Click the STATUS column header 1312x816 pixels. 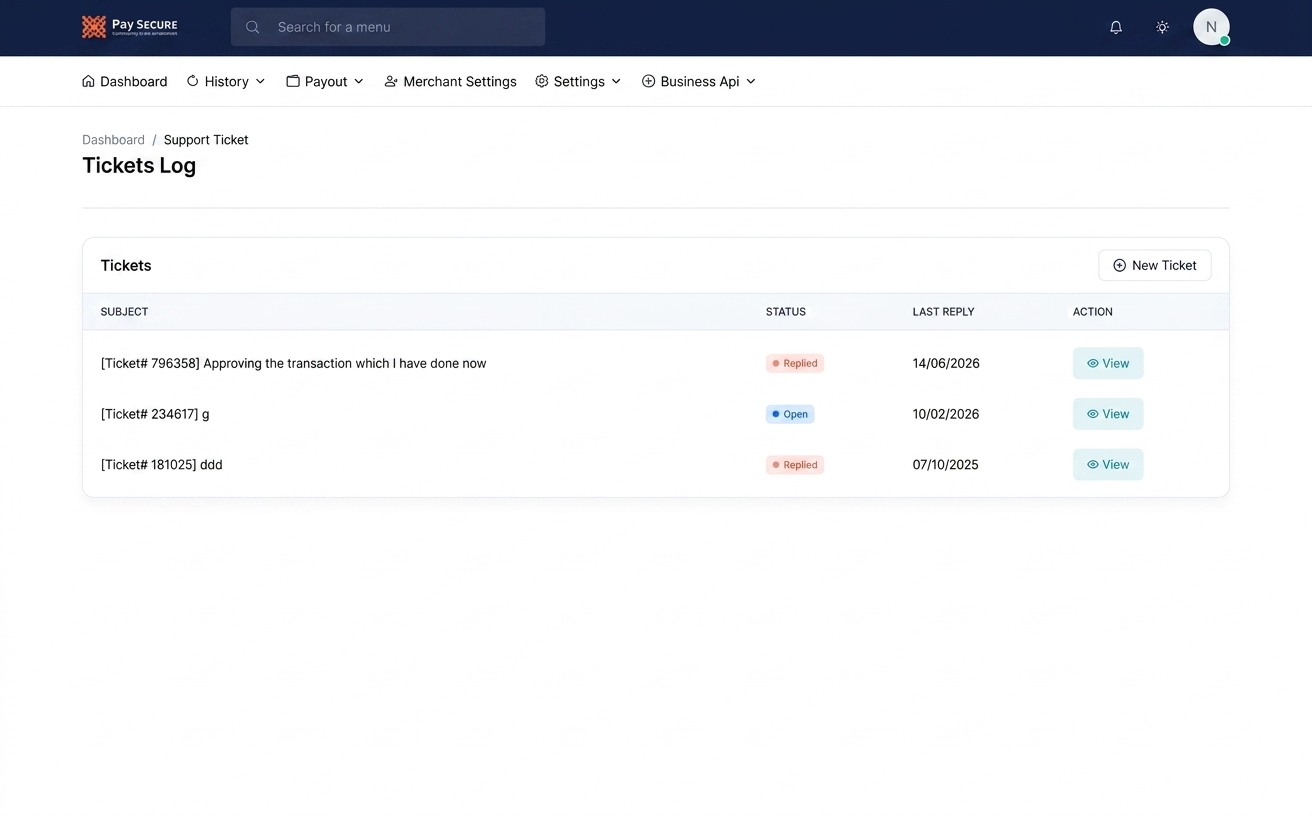tap(786, 312)
